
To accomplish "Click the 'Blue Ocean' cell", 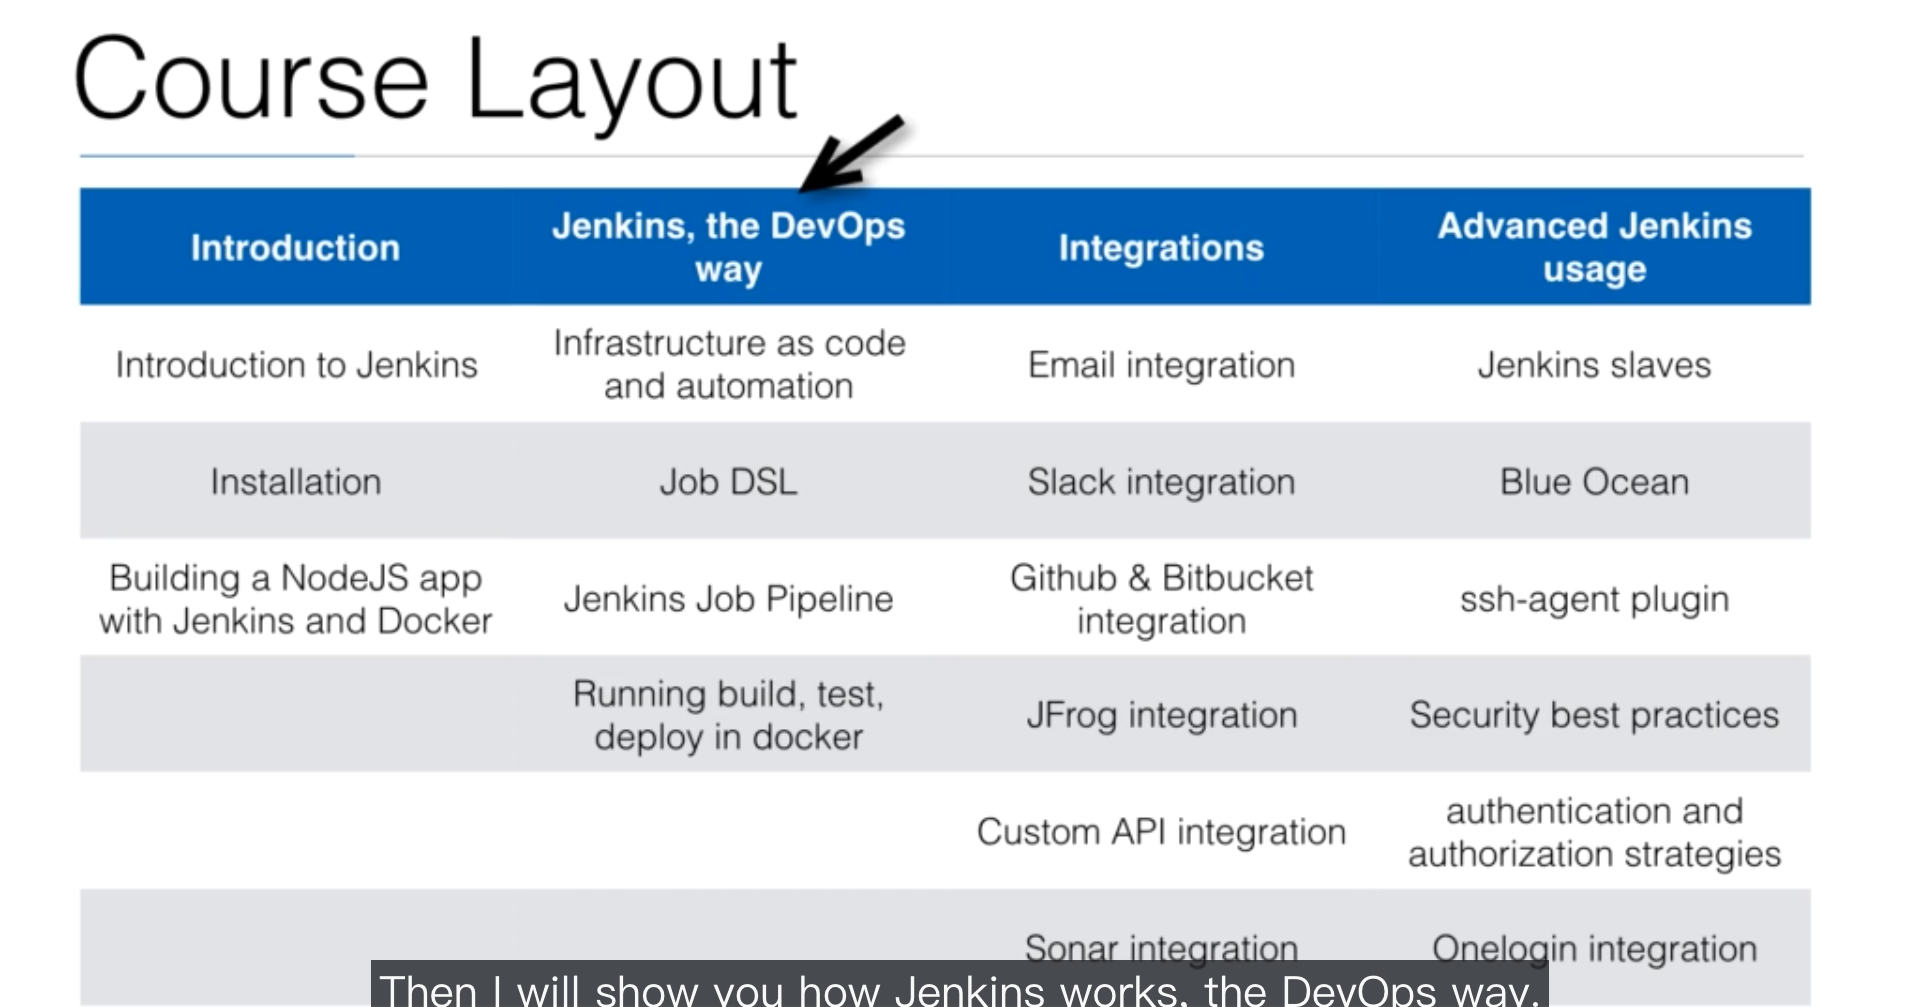I will [x=1595, y=482].
